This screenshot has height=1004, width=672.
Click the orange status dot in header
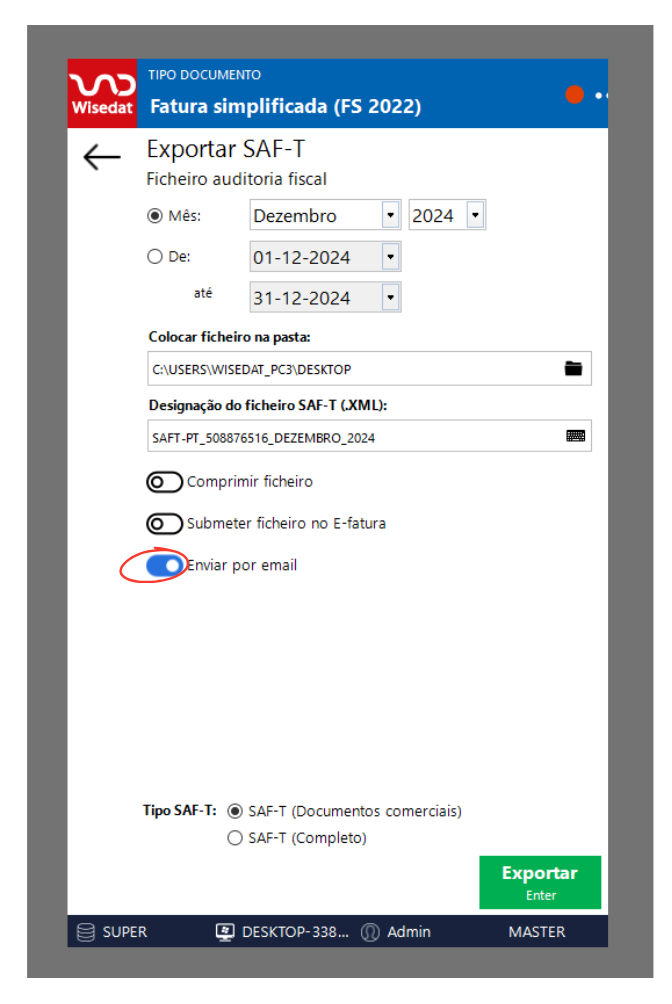pyautogui.click(x=574, y=95)
